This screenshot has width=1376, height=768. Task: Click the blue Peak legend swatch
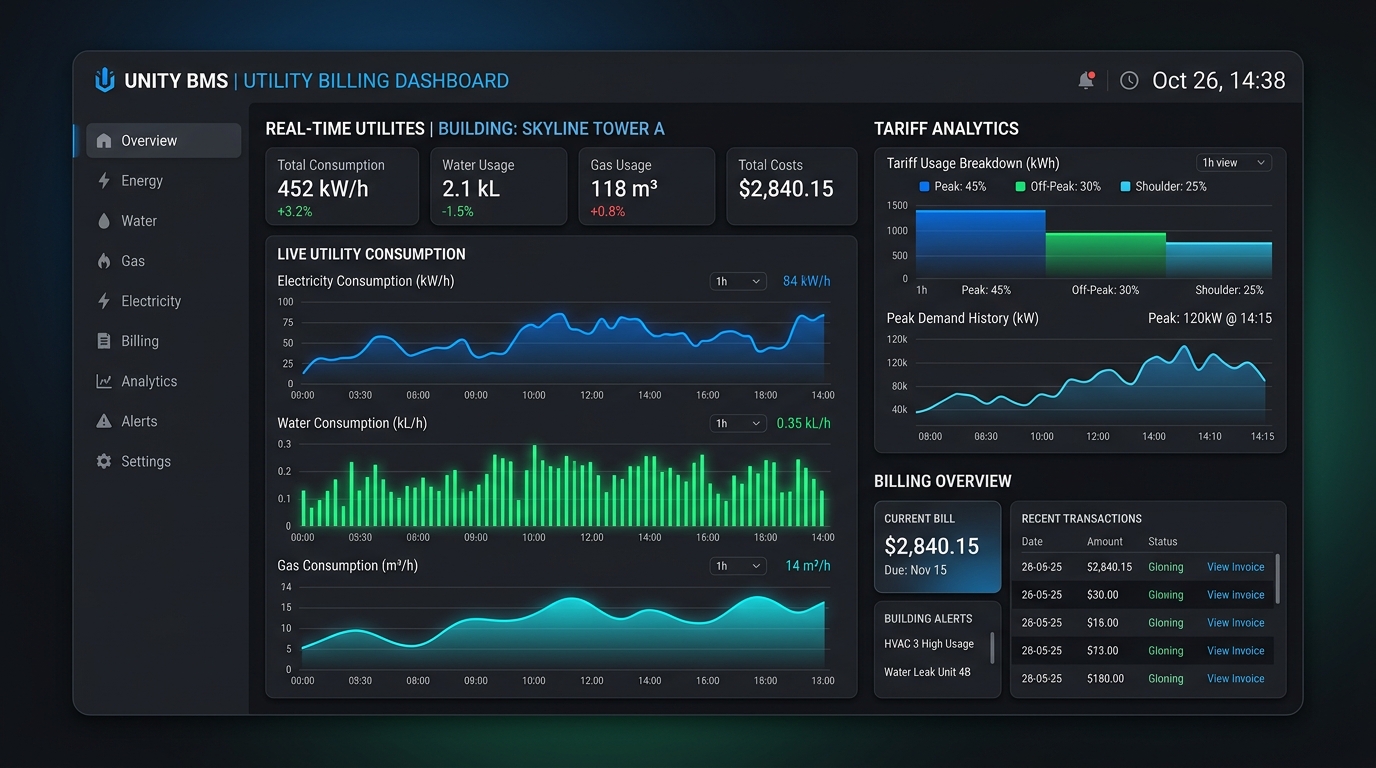coord(924,186)
